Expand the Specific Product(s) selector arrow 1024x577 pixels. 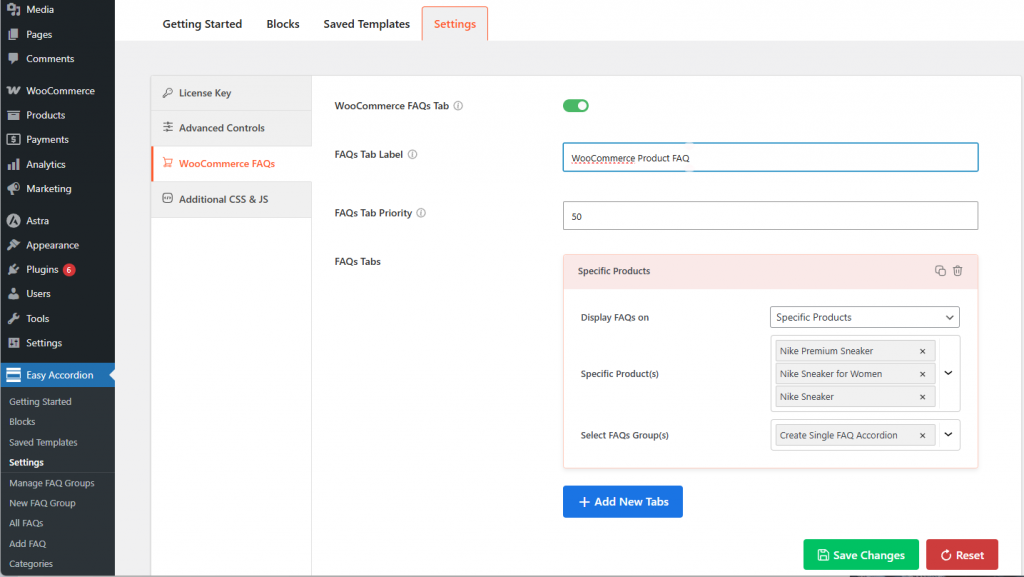(x=948, y=373)
